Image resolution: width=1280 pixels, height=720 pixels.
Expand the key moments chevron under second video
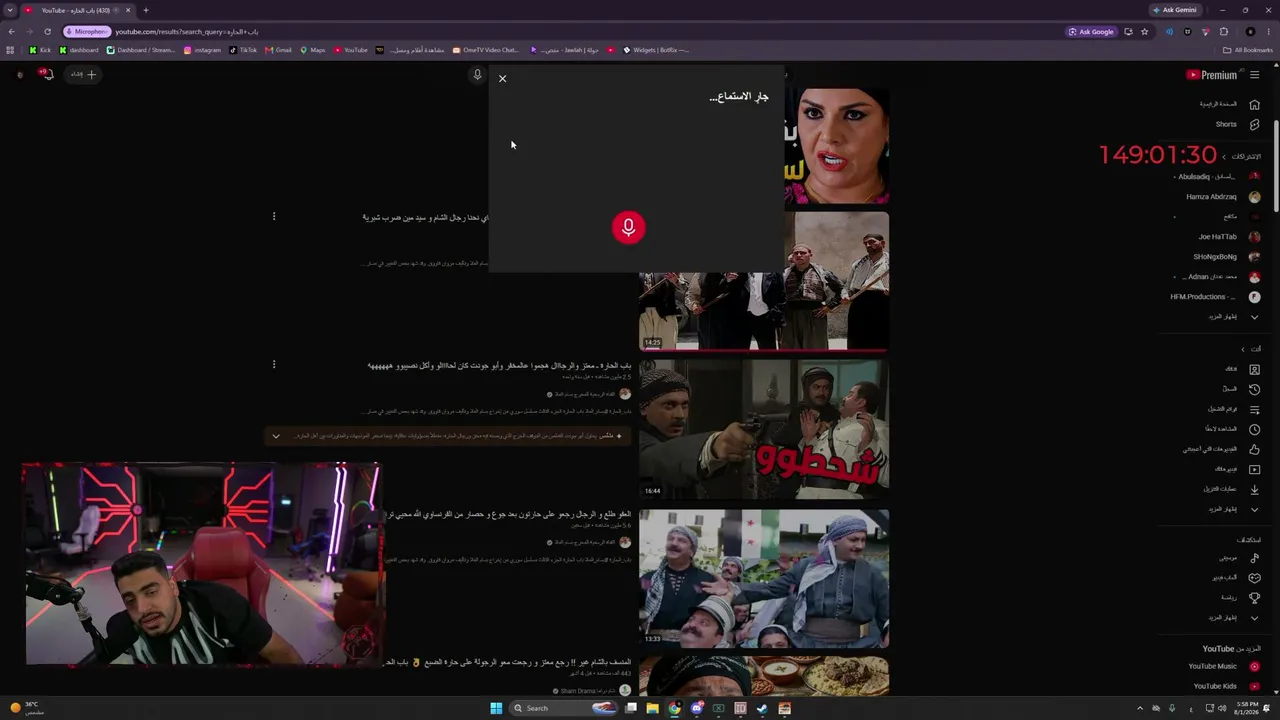[x=276, y=436]
